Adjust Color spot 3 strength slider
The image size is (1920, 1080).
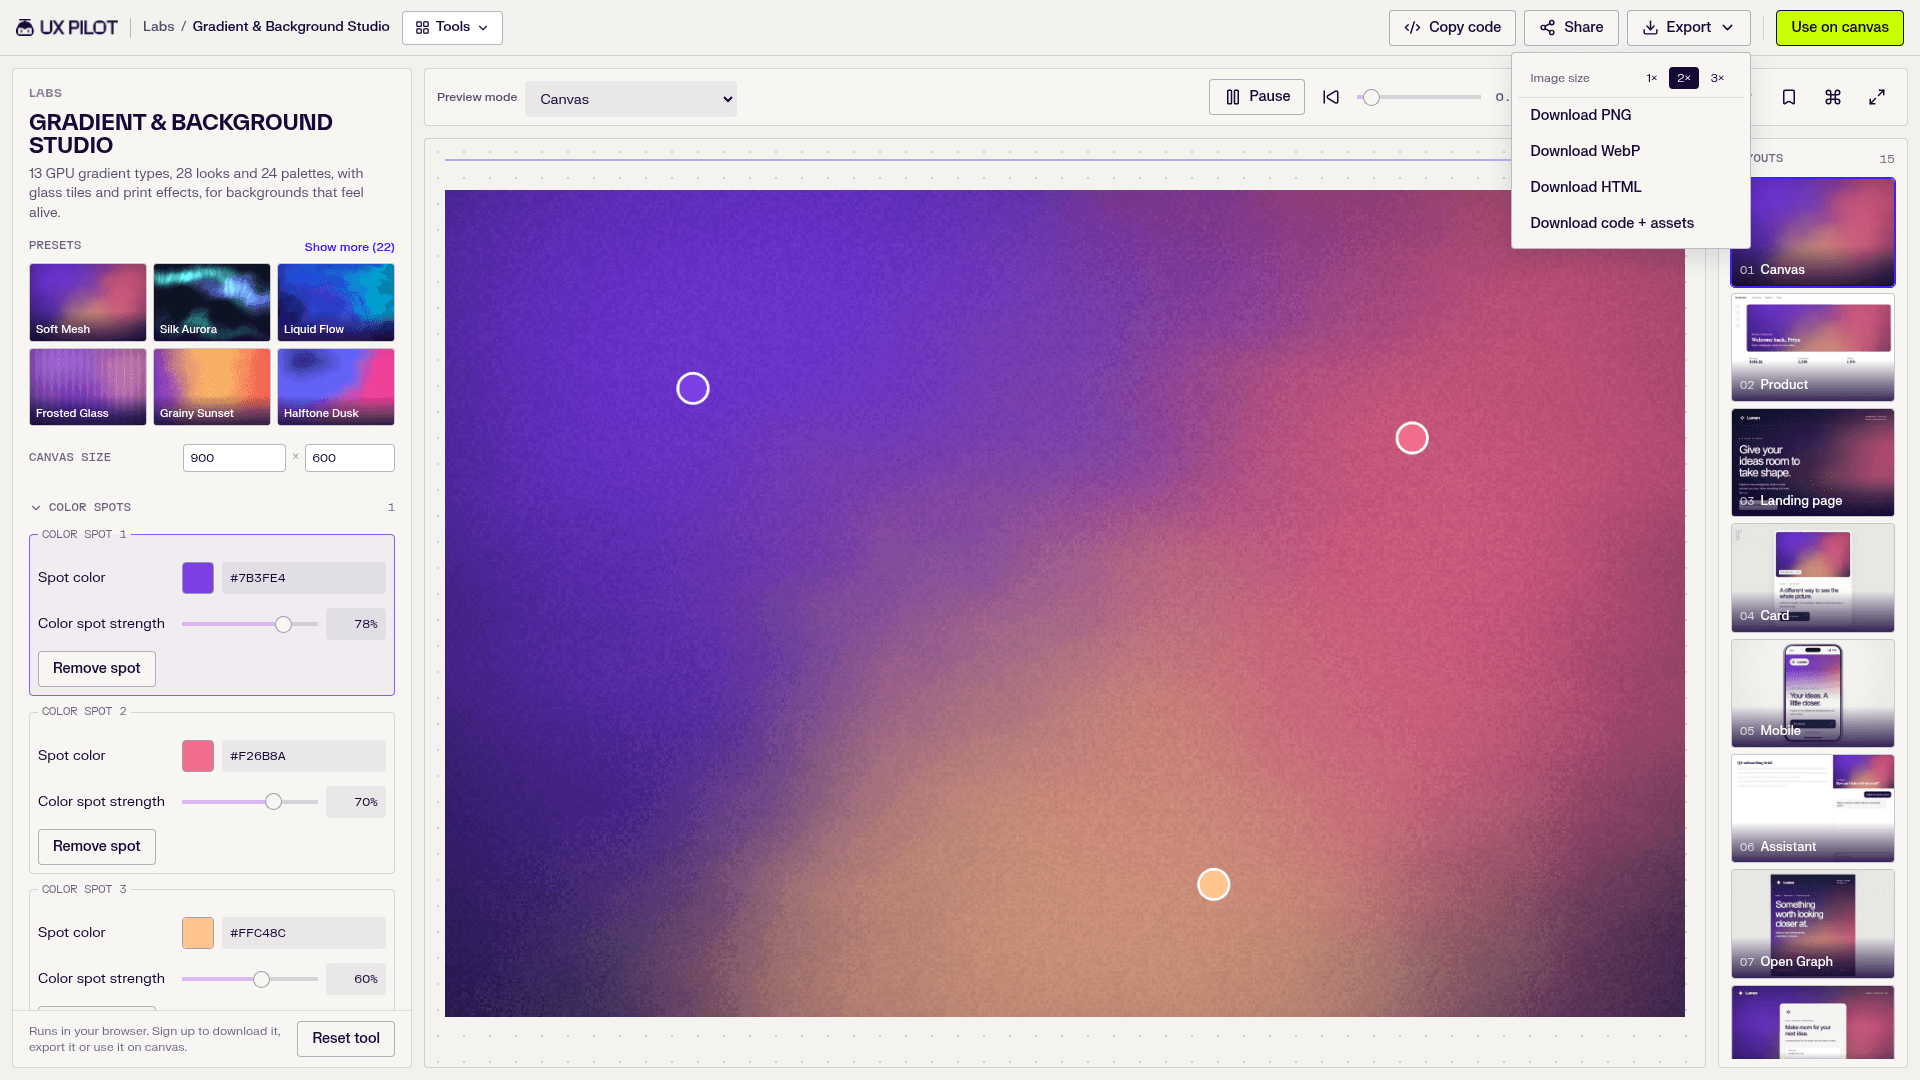point(250,979)
